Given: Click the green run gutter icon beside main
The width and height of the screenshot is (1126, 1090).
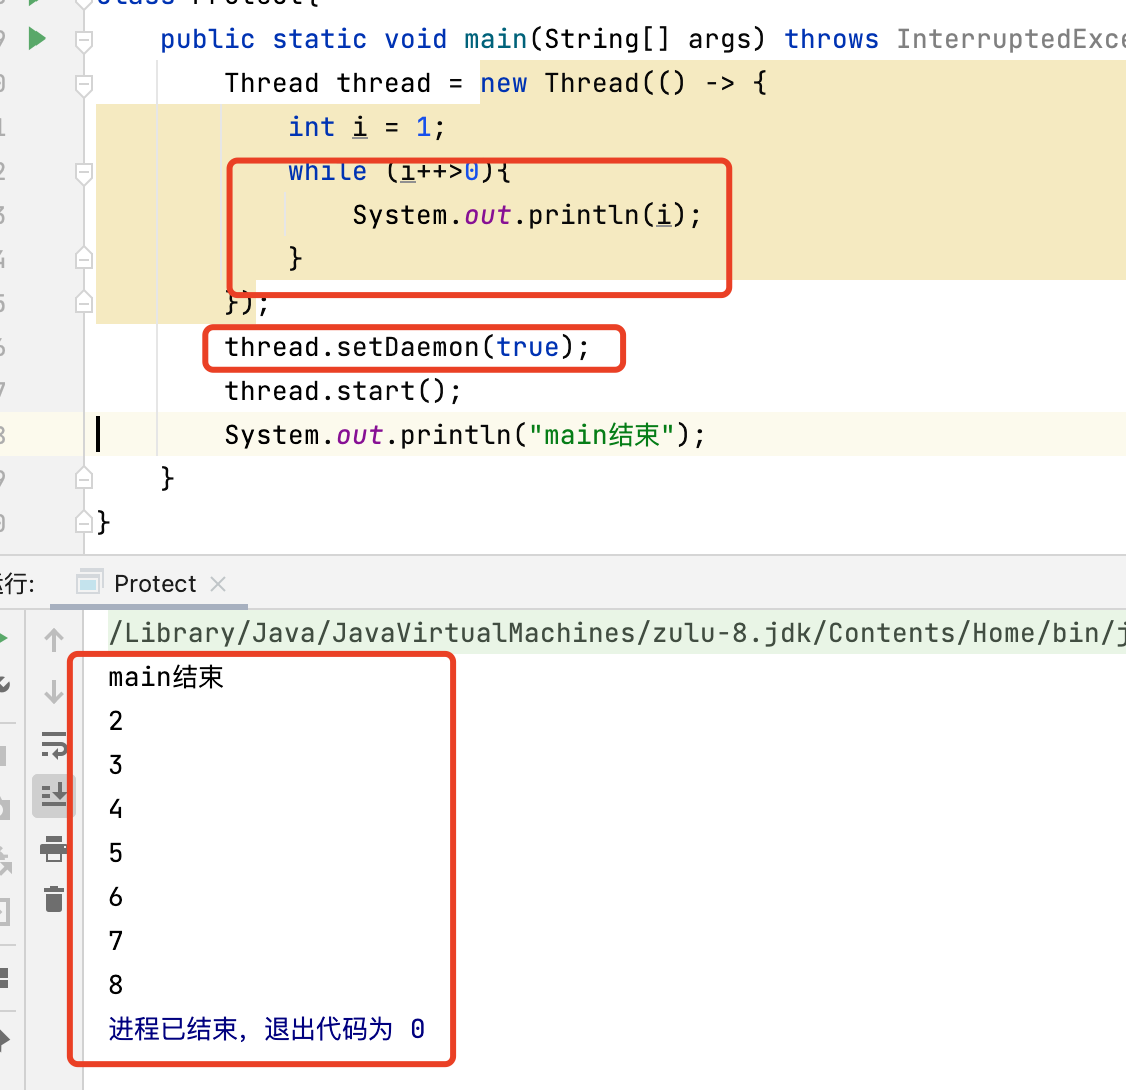Looking at the screenshot, I should click(x=37, y=39).
